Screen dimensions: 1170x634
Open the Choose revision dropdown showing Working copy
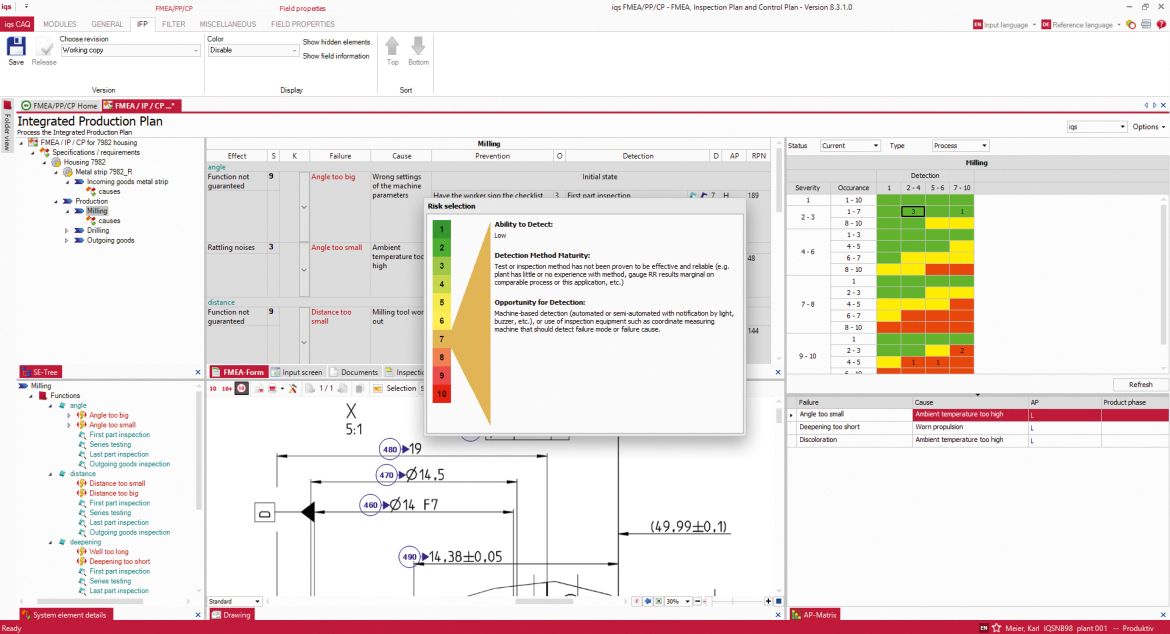(128, 52)
